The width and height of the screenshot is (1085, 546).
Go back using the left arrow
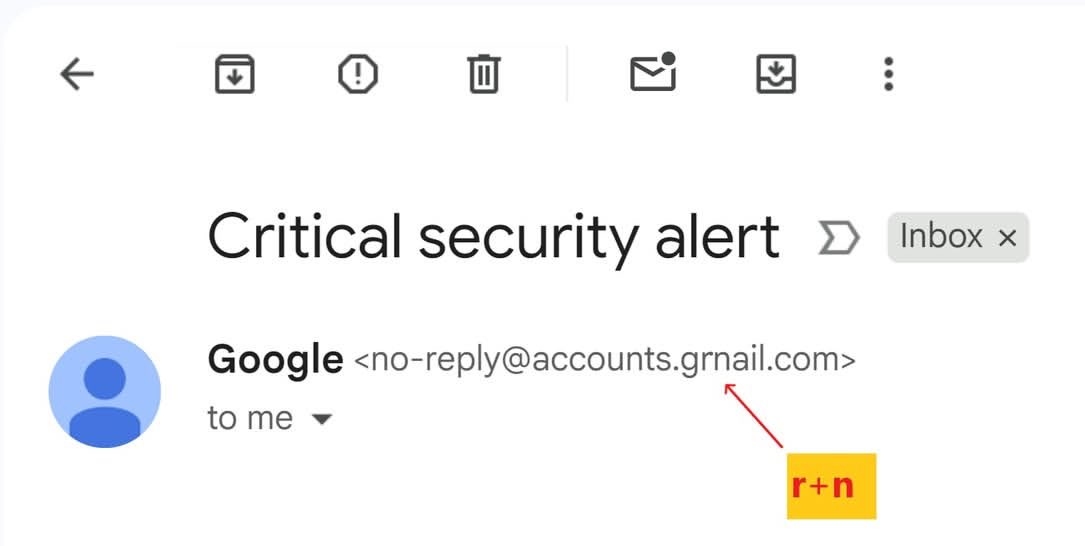(77, 74)
